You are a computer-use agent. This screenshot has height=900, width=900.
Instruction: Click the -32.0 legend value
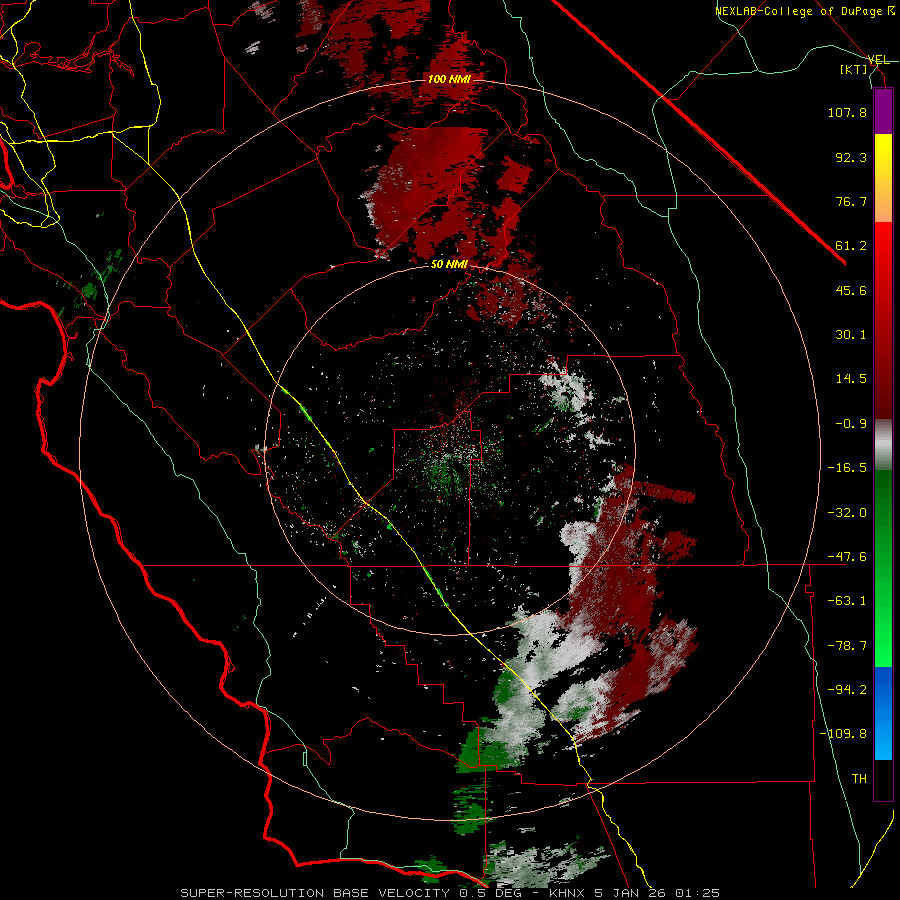[x=847, y=513]
